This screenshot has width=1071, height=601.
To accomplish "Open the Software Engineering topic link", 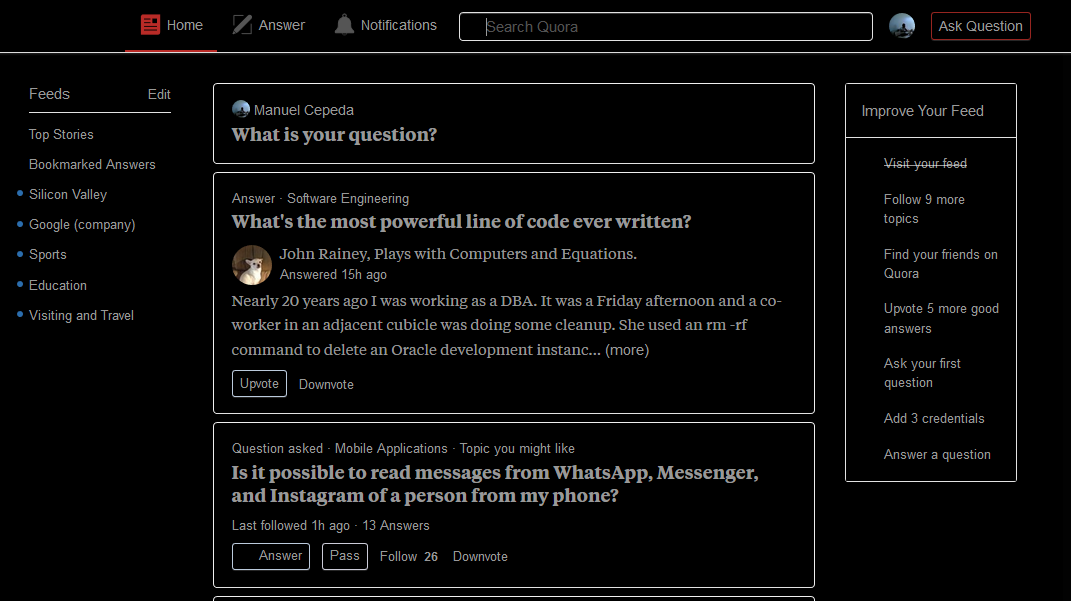I will pyautogui.click(x=348, y=199).
